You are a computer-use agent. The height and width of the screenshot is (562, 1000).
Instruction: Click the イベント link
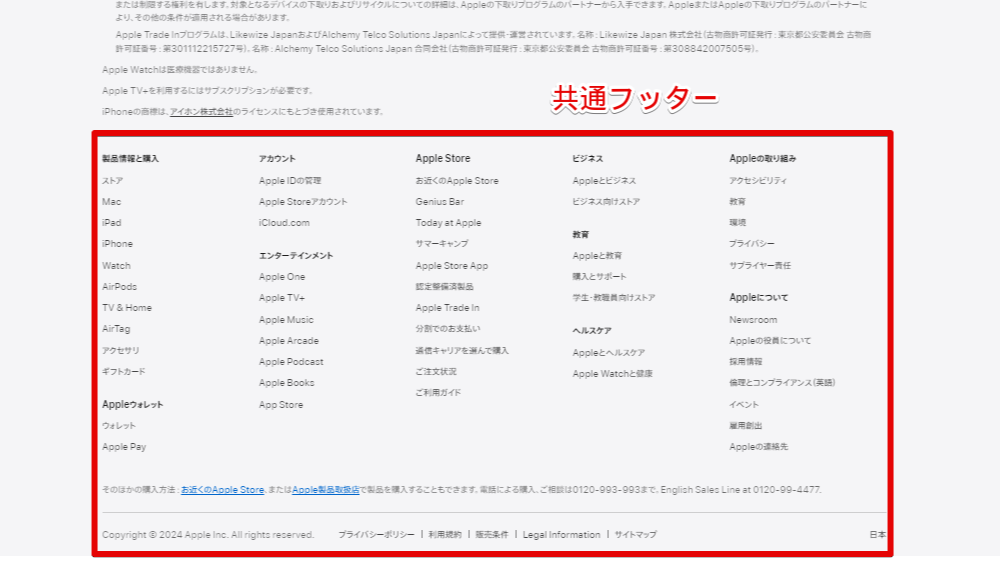point(744,404)
